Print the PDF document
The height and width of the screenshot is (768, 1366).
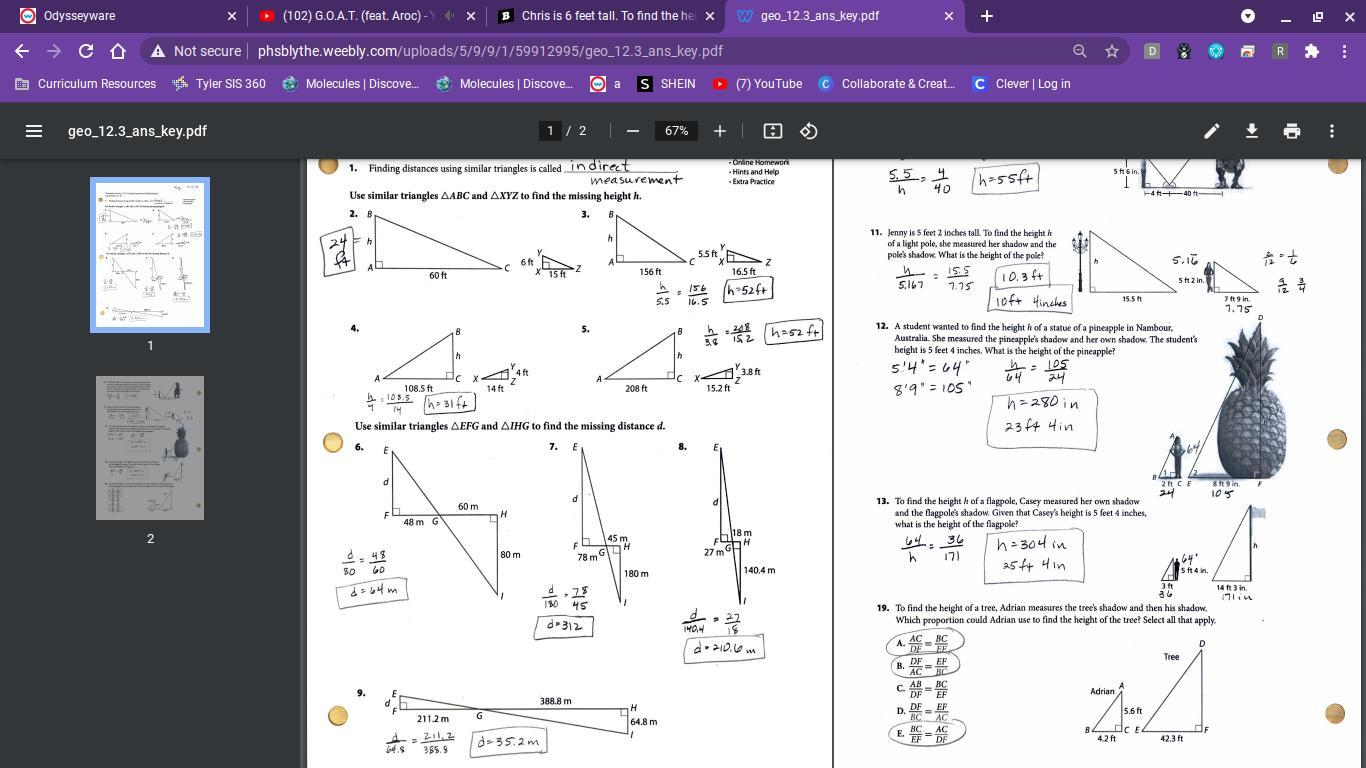[1292, 131]
